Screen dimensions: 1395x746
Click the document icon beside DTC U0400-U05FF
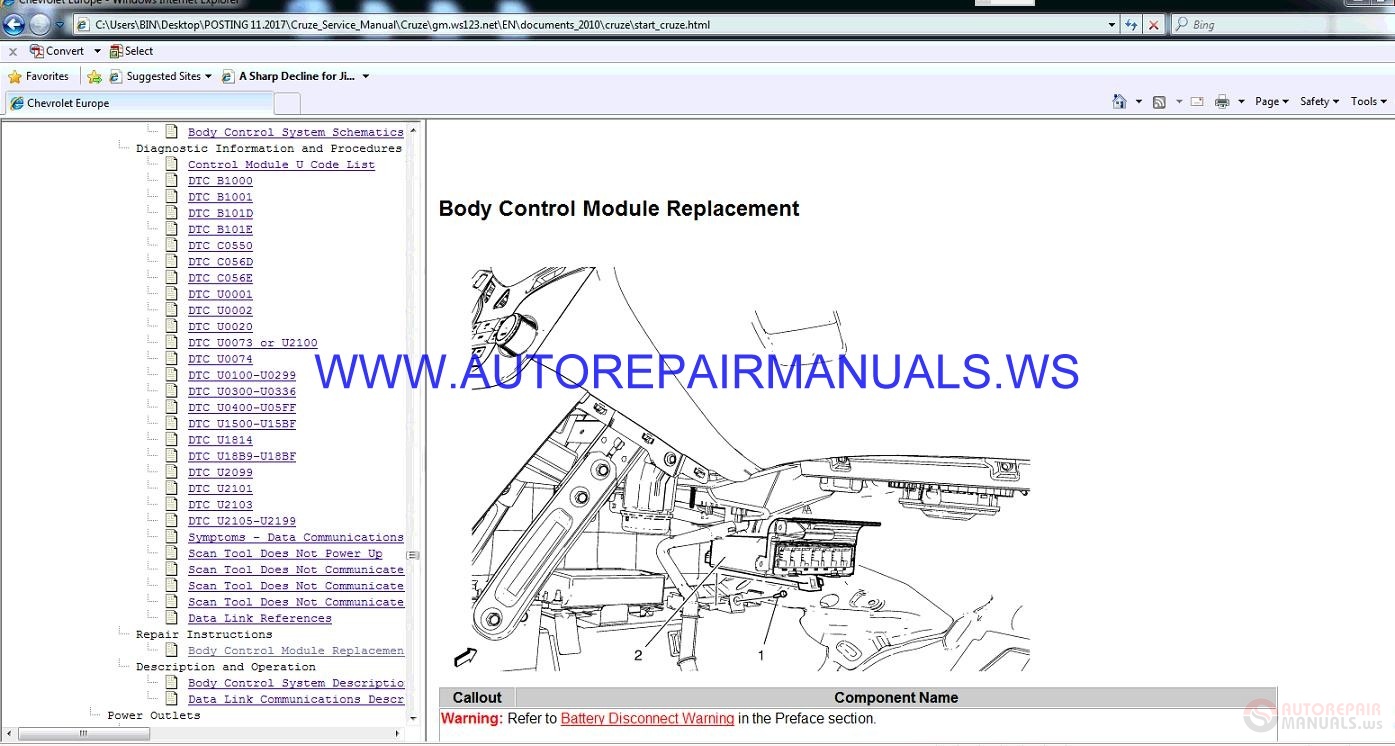click(172, 407)
